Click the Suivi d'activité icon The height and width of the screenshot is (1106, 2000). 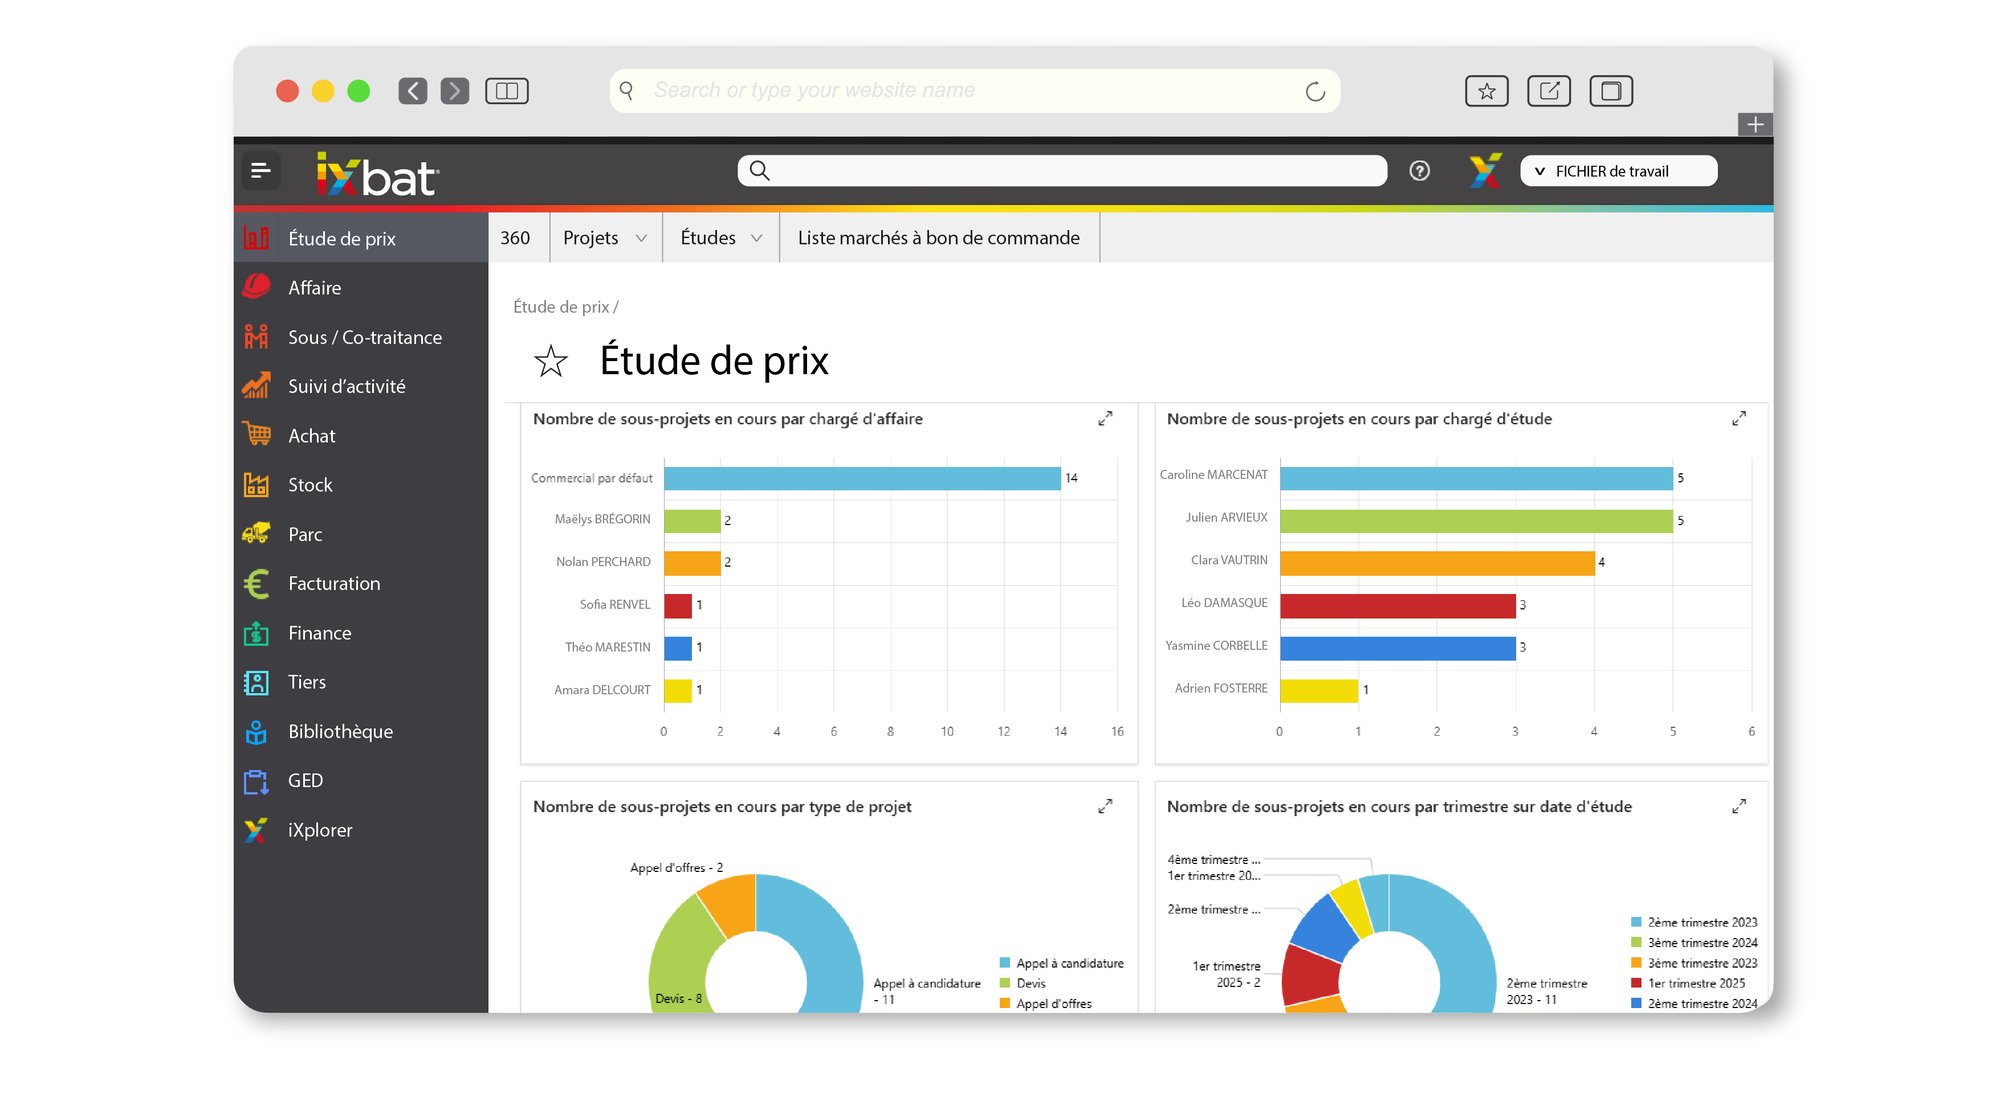(257, 386)
